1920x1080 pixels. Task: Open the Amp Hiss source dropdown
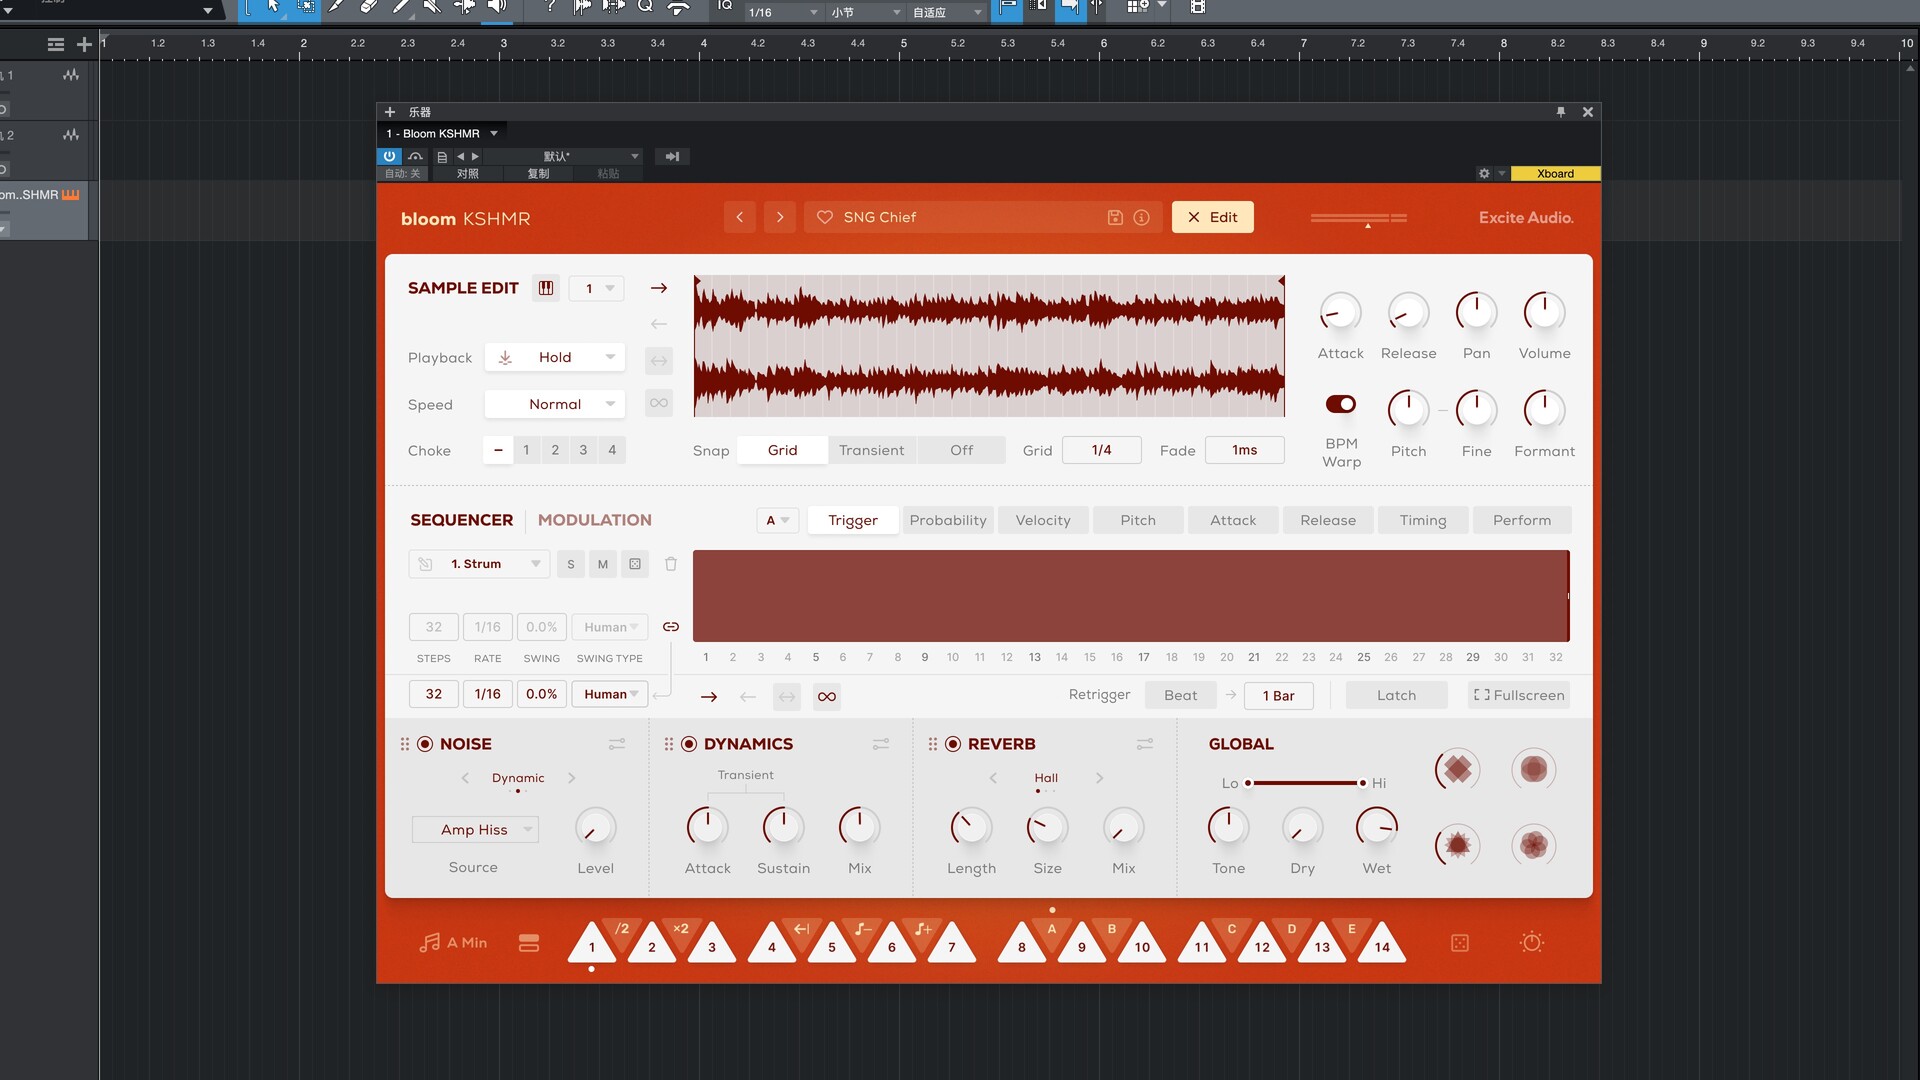(475, 829)
